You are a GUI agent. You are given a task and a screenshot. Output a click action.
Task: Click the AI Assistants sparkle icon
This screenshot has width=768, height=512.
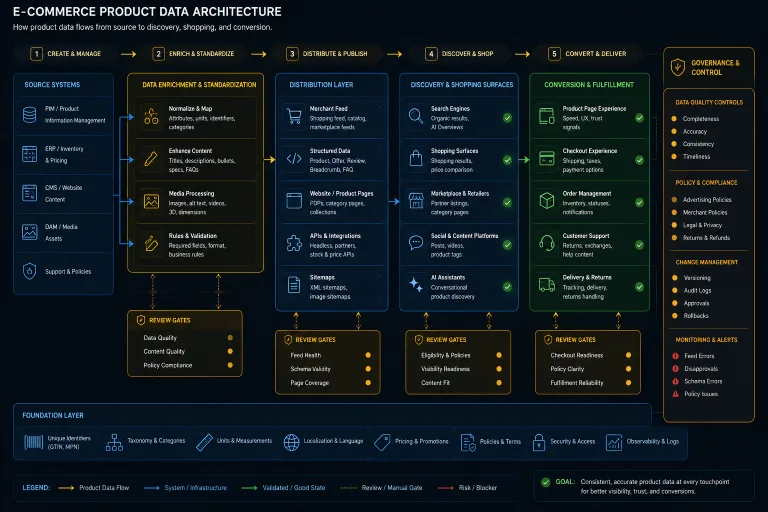coord(416,285)
